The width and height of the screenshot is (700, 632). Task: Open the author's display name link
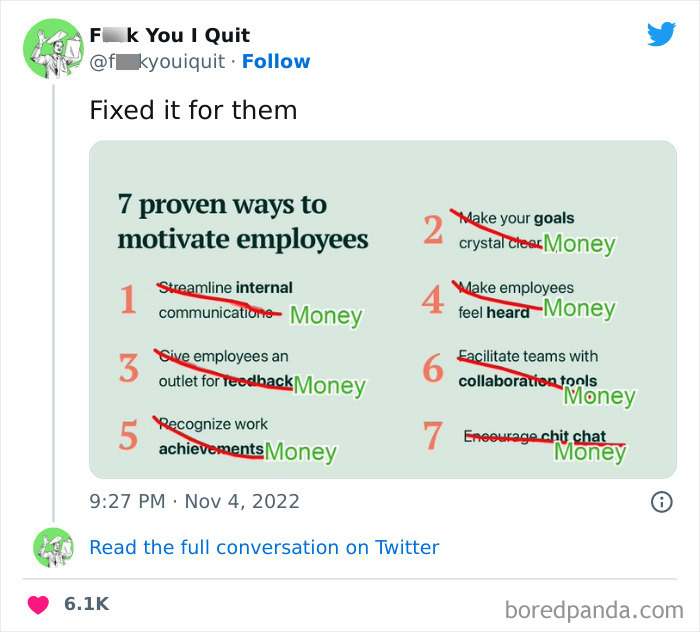pos(169,36)
